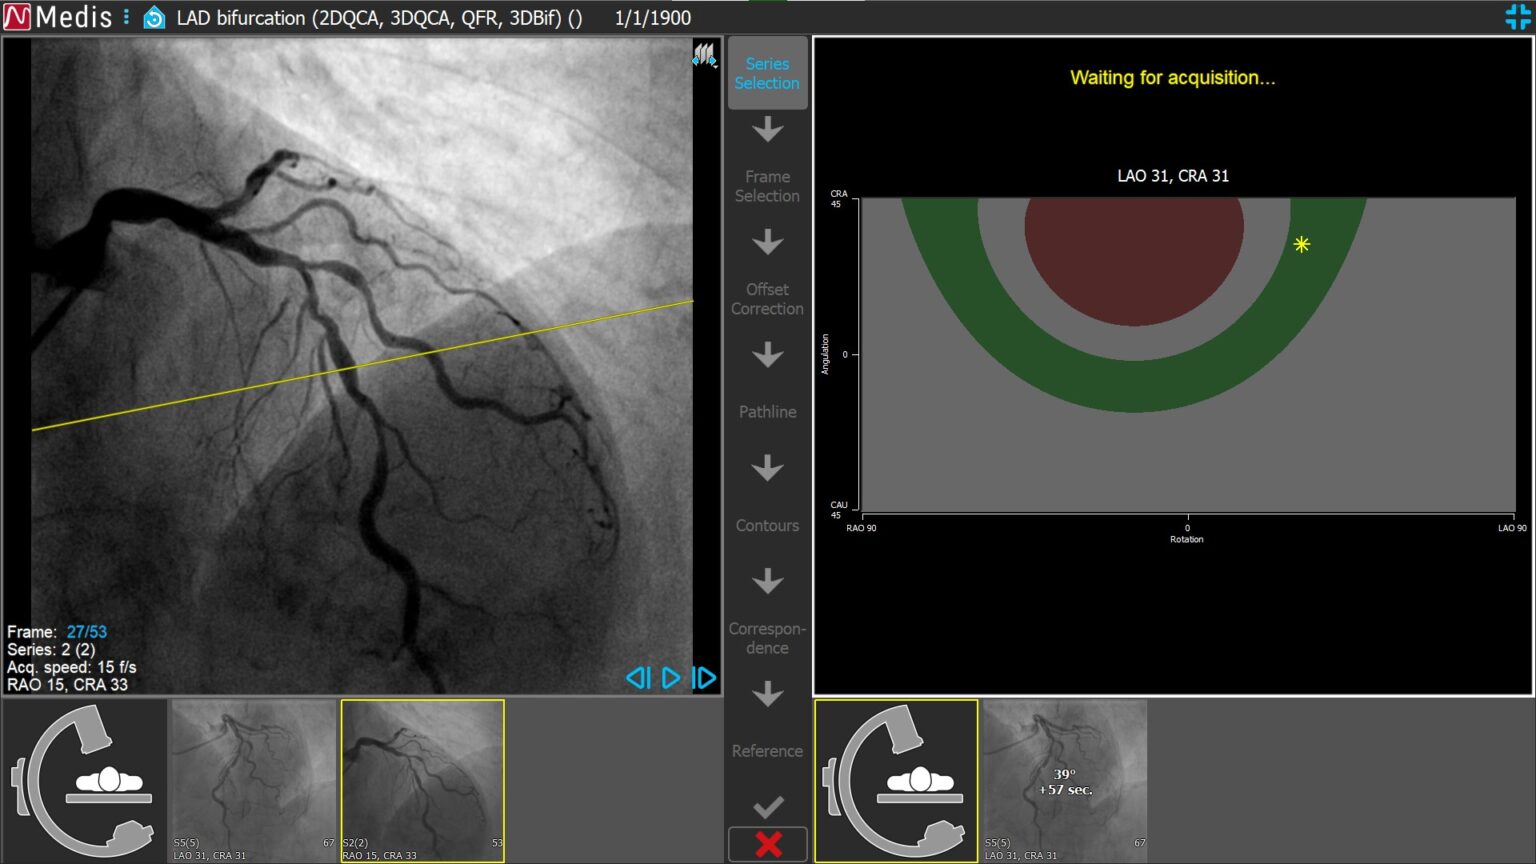Play the angiogram series

tap(671, 678)
